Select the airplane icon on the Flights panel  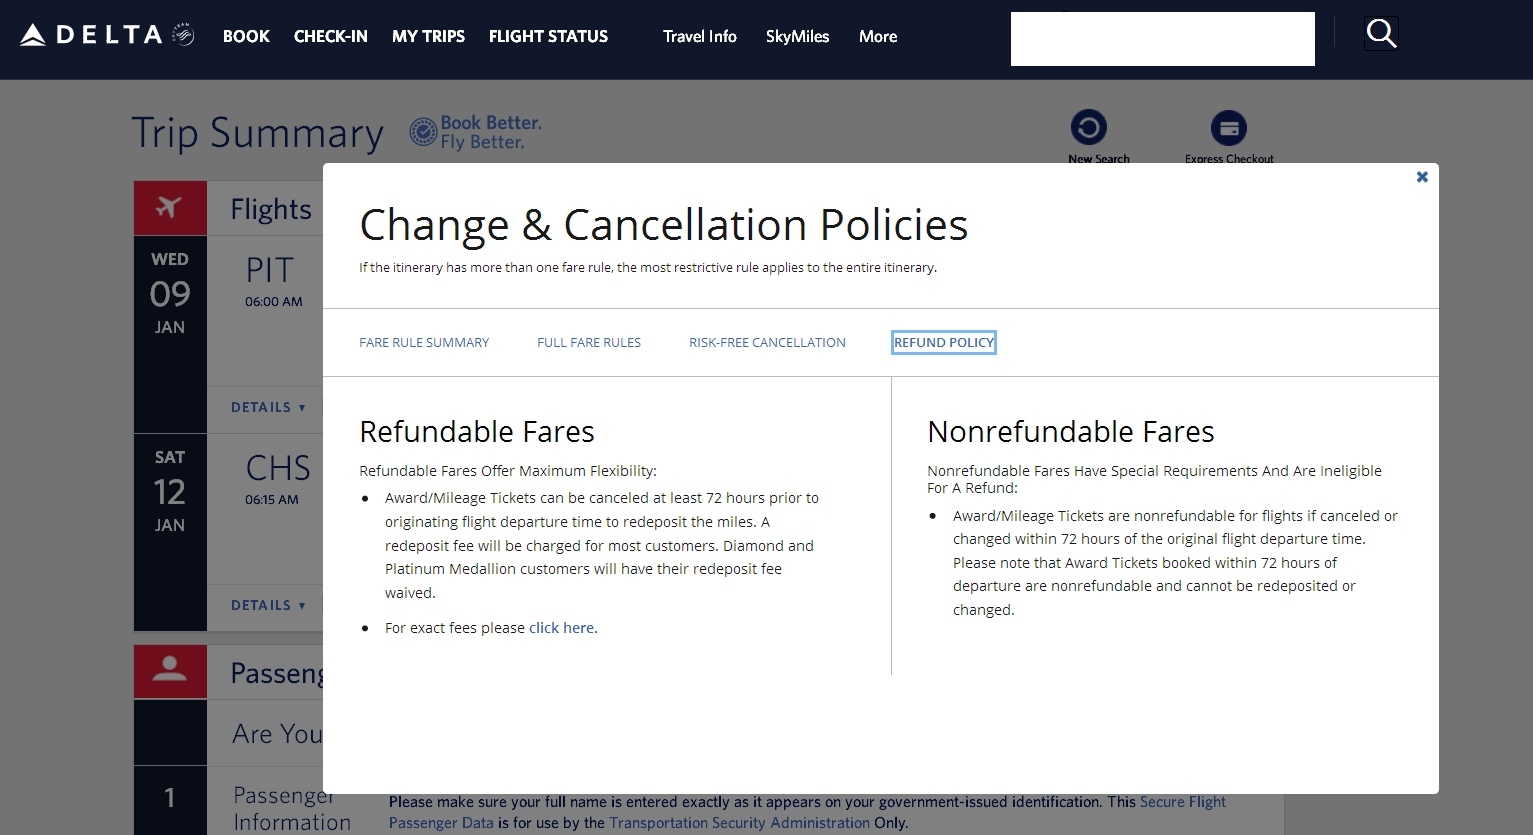coord(170,208)
